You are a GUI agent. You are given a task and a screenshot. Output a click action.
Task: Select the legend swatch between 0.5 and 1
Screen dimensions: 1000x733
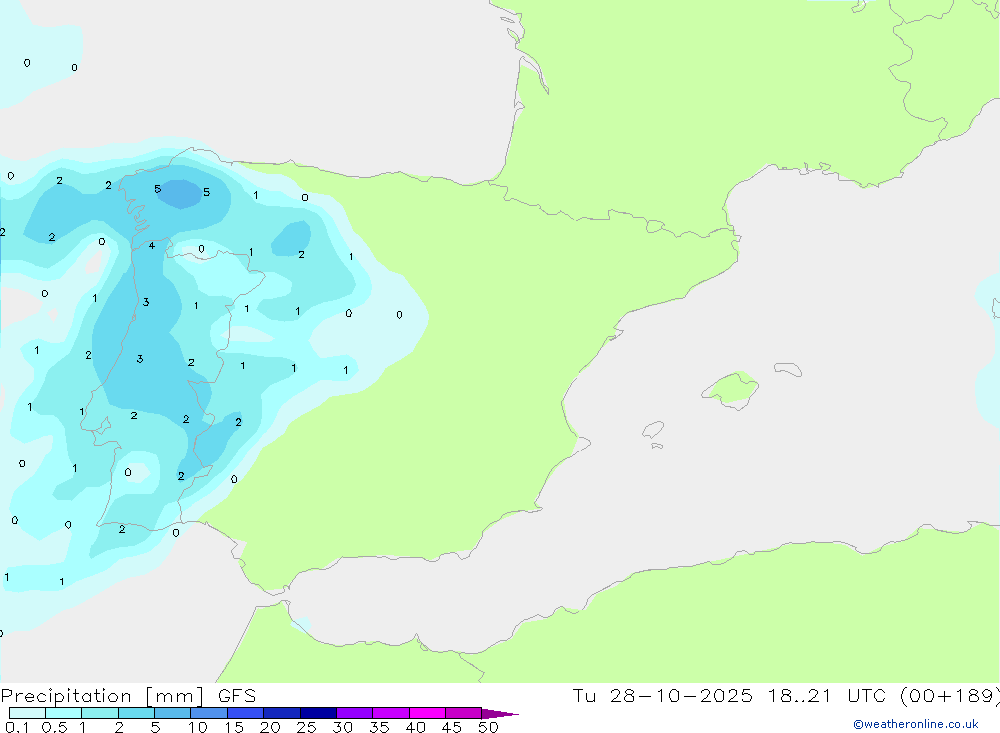[x=63, y=713]
